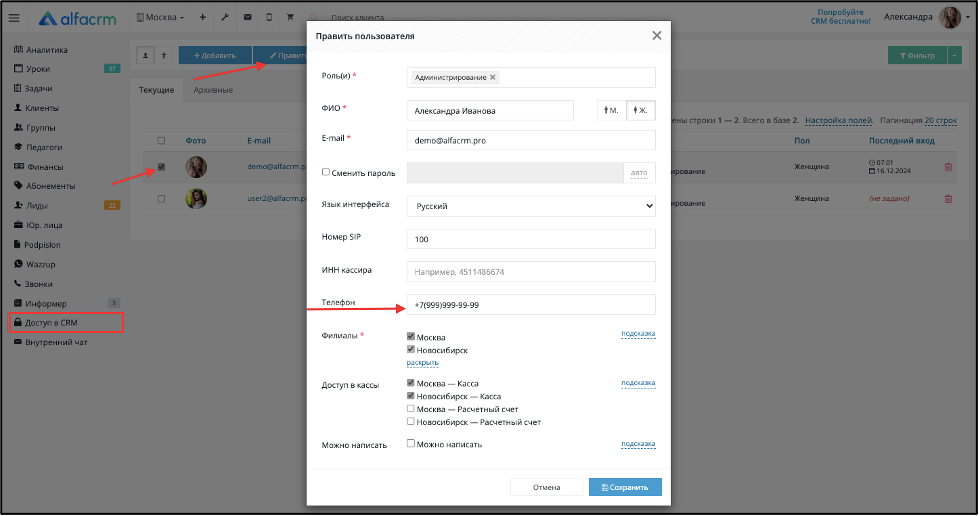Click the envelope mail icon in top bar

(247, 17)
